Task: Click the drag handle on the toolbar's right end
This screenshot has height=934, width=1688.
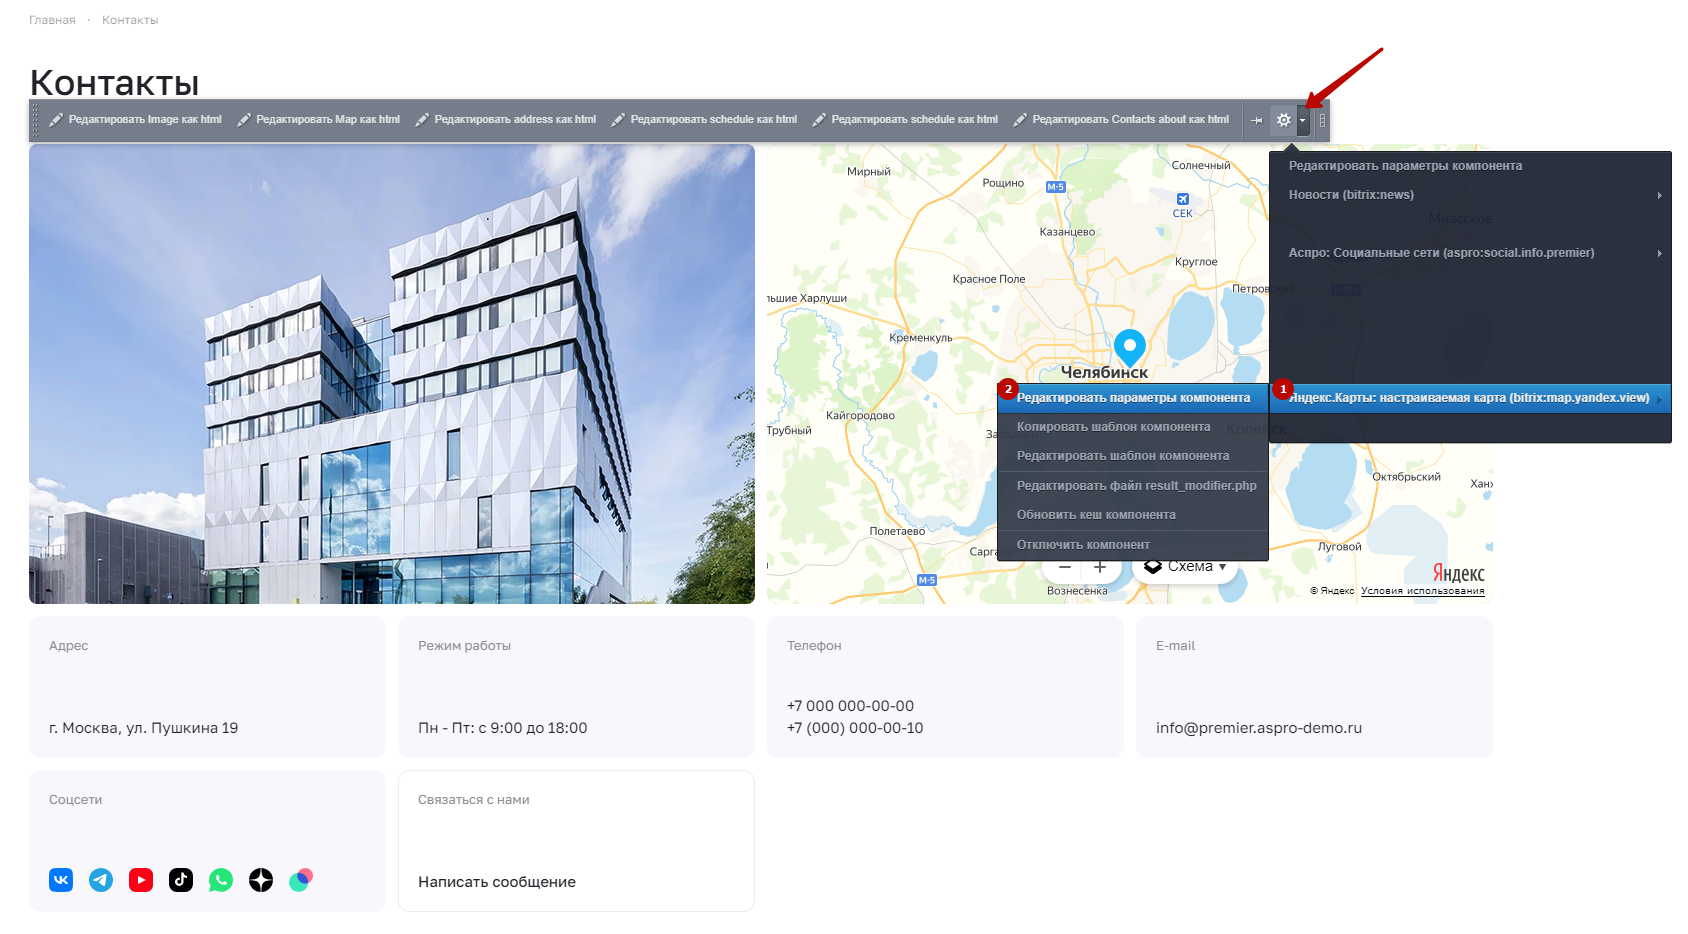Action: click(x=1322, y=120)
